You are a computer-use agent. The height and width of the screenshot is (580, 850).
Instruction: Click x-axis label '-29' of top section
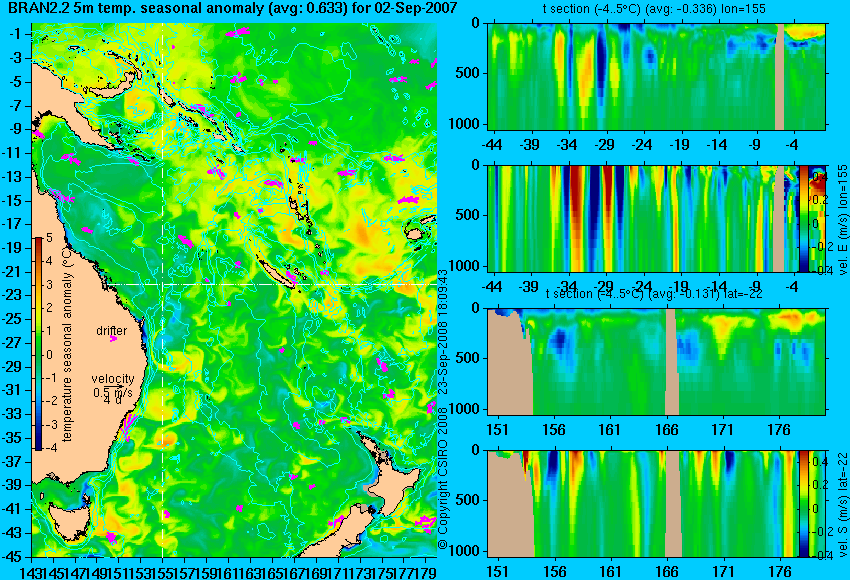[x=604, y=145]
